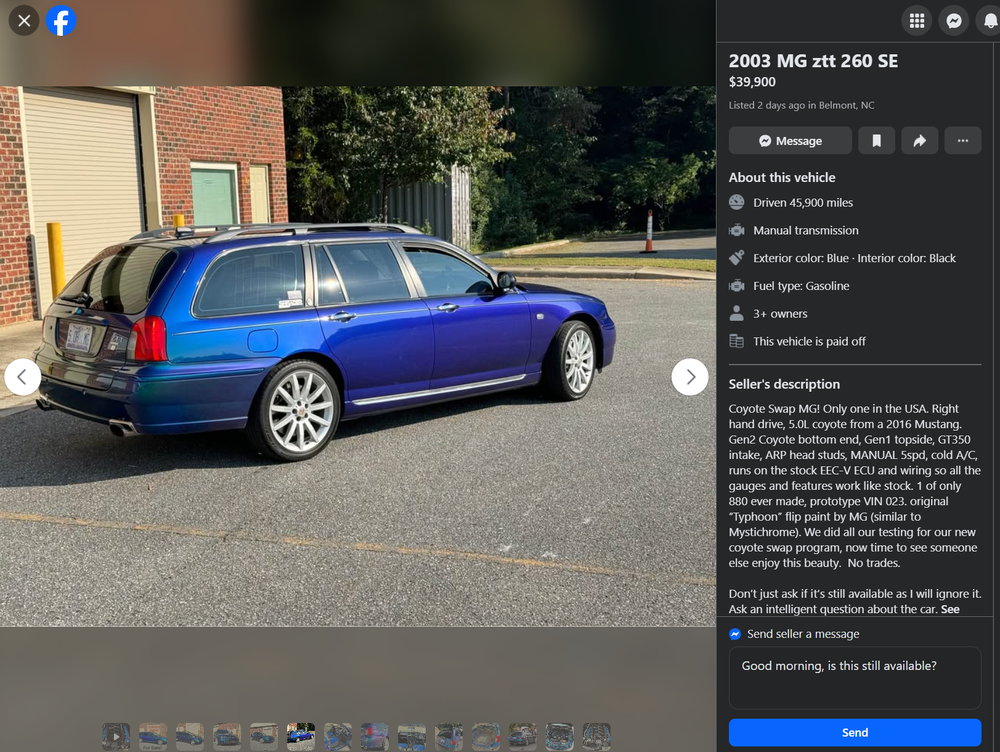Select the second photo thumbnail
1000x752 pixels.
pos(153,737)
